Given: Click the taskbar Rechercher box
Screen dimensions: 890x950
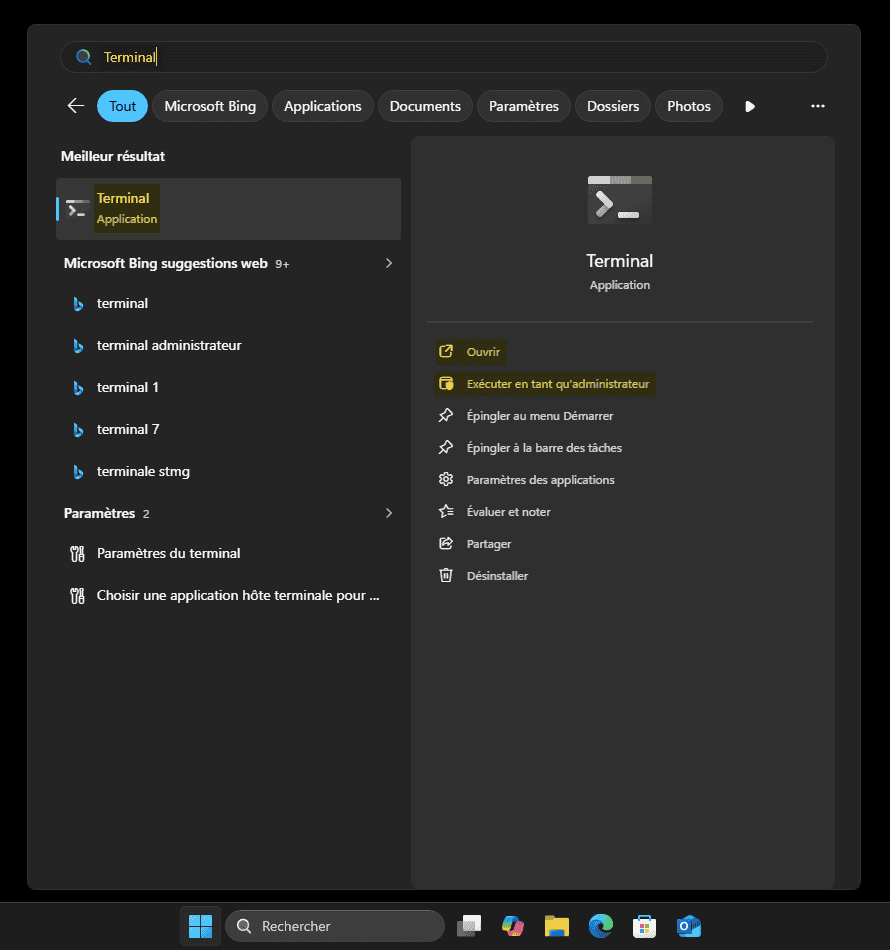Looking at the screenshot, I should (x=335, y=926).
